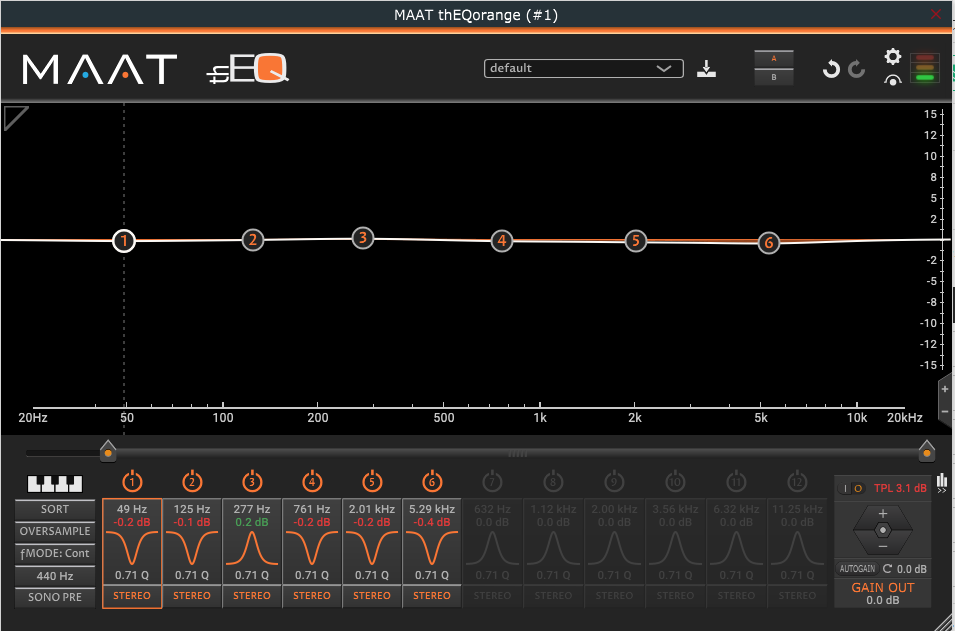Click the right frequency range slider handle

927,451
